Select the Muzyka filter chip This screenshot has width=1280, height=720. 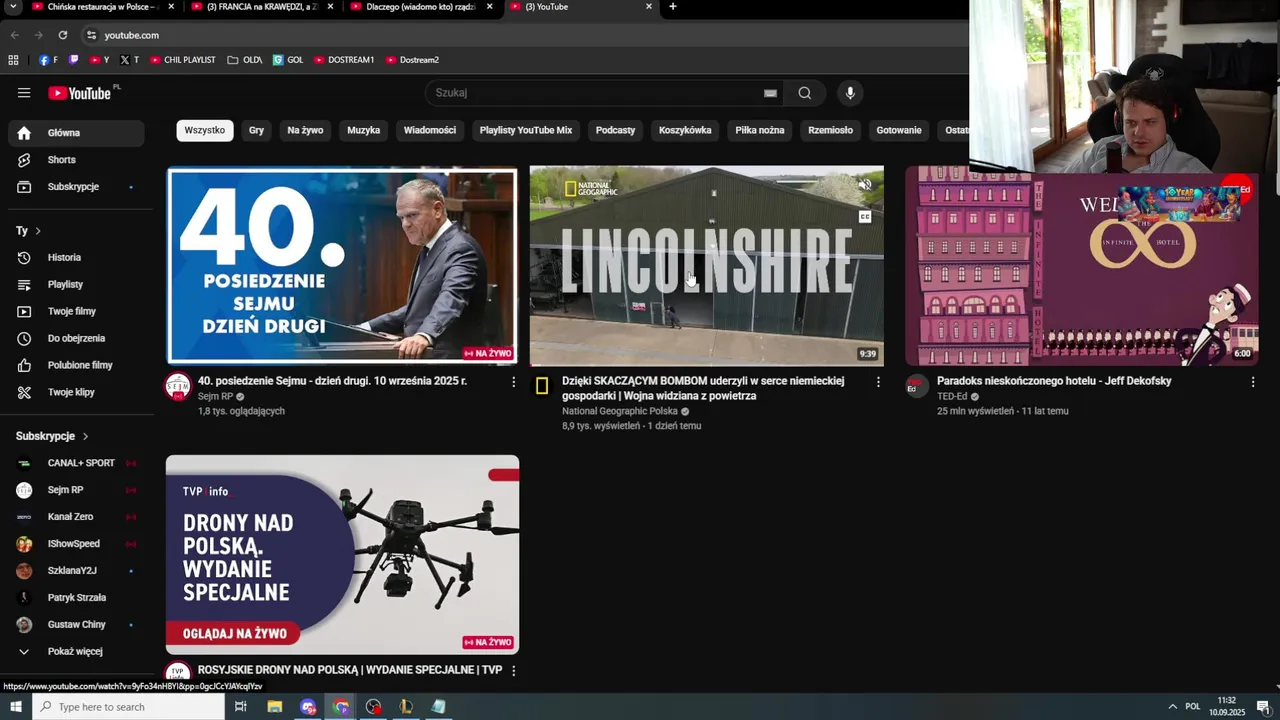[364, 130]
